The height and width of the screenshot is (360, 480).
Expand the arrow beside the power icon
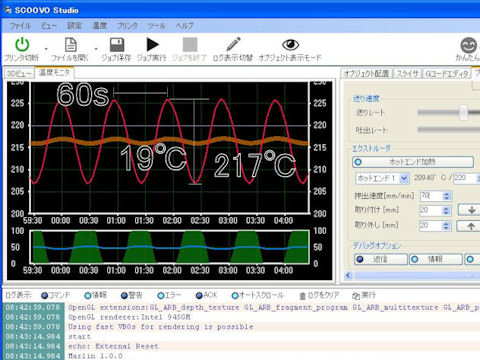[x=46, y=49]
